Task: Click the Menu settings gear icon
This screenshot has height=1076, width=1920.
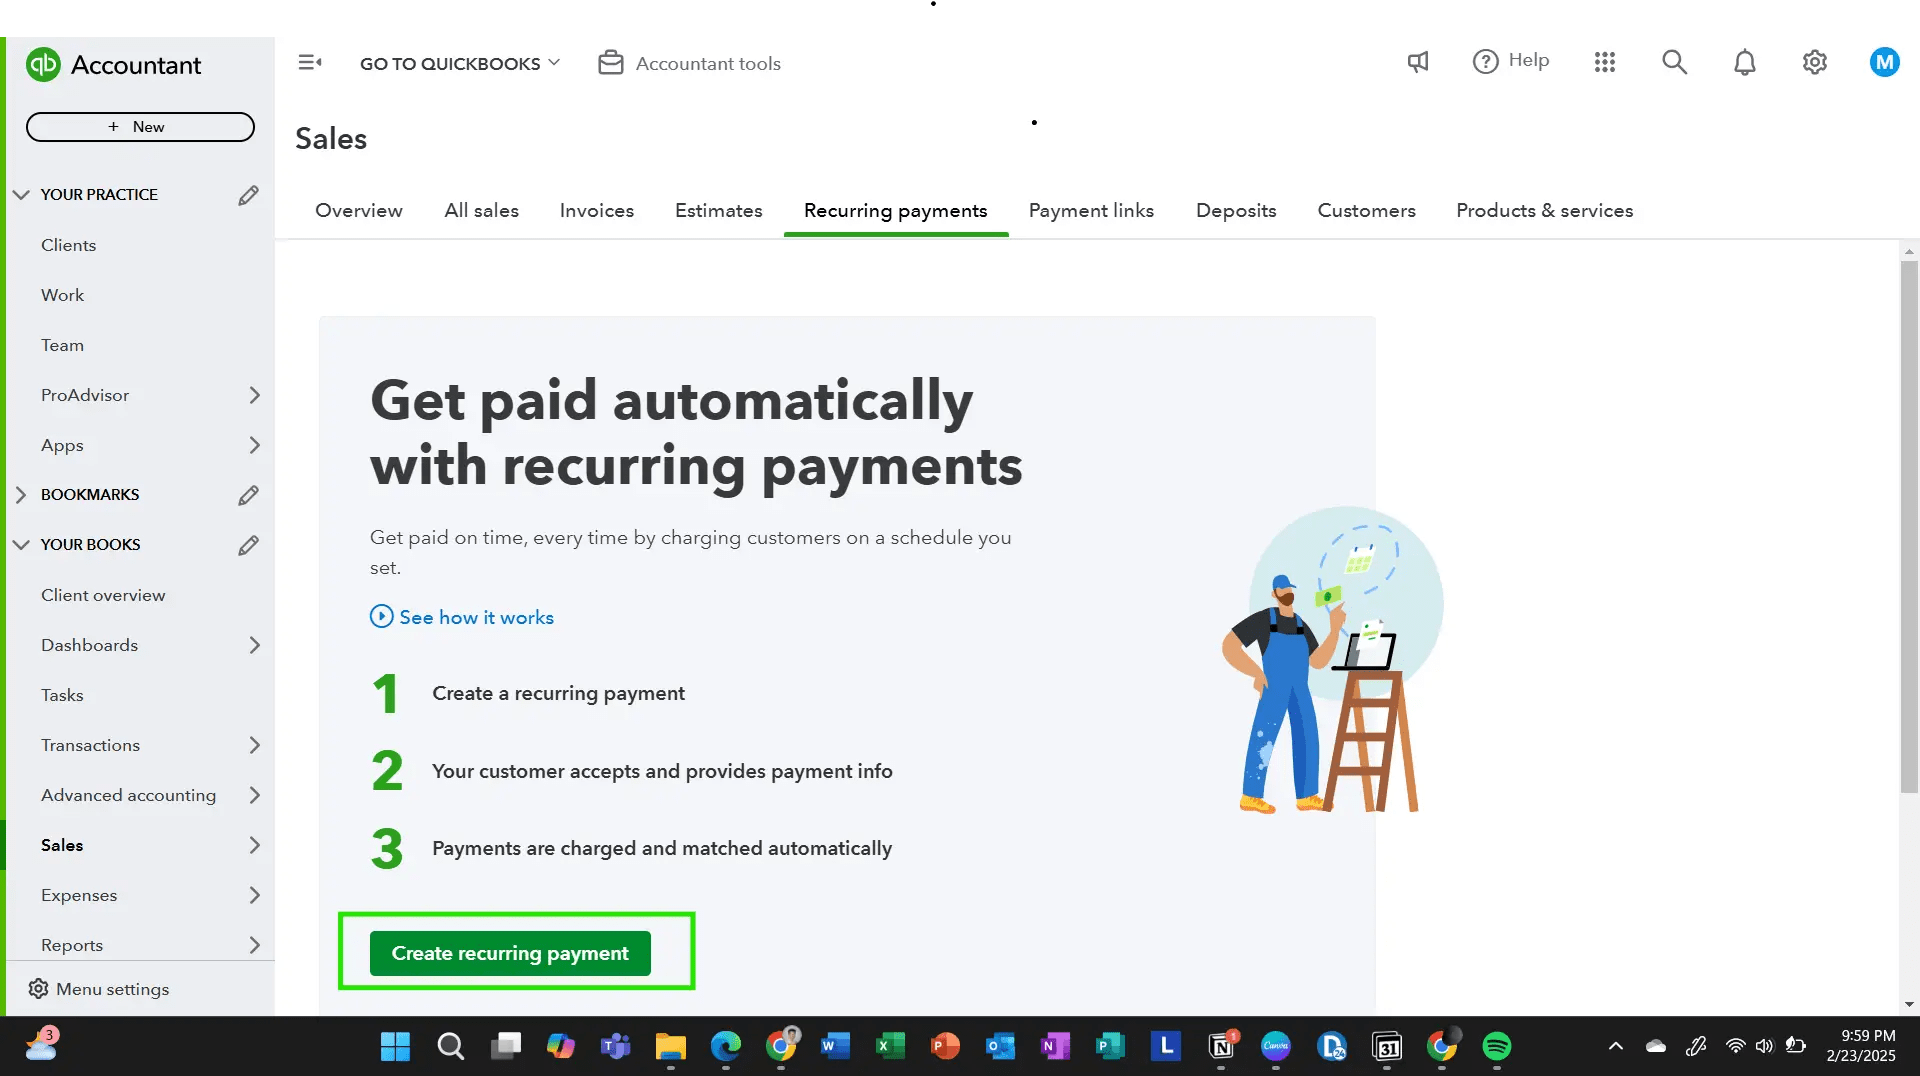Action: pos(38,989)
